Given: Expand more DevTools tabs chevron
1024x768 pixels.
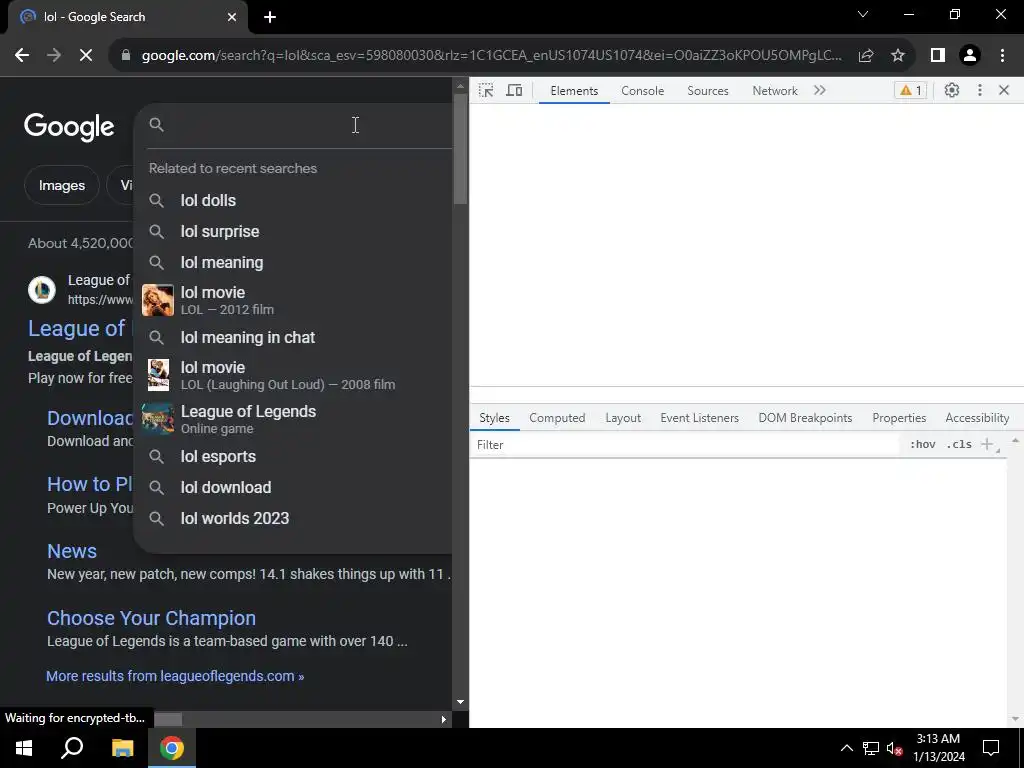Looking at the screenshot, I should (820, 91).
